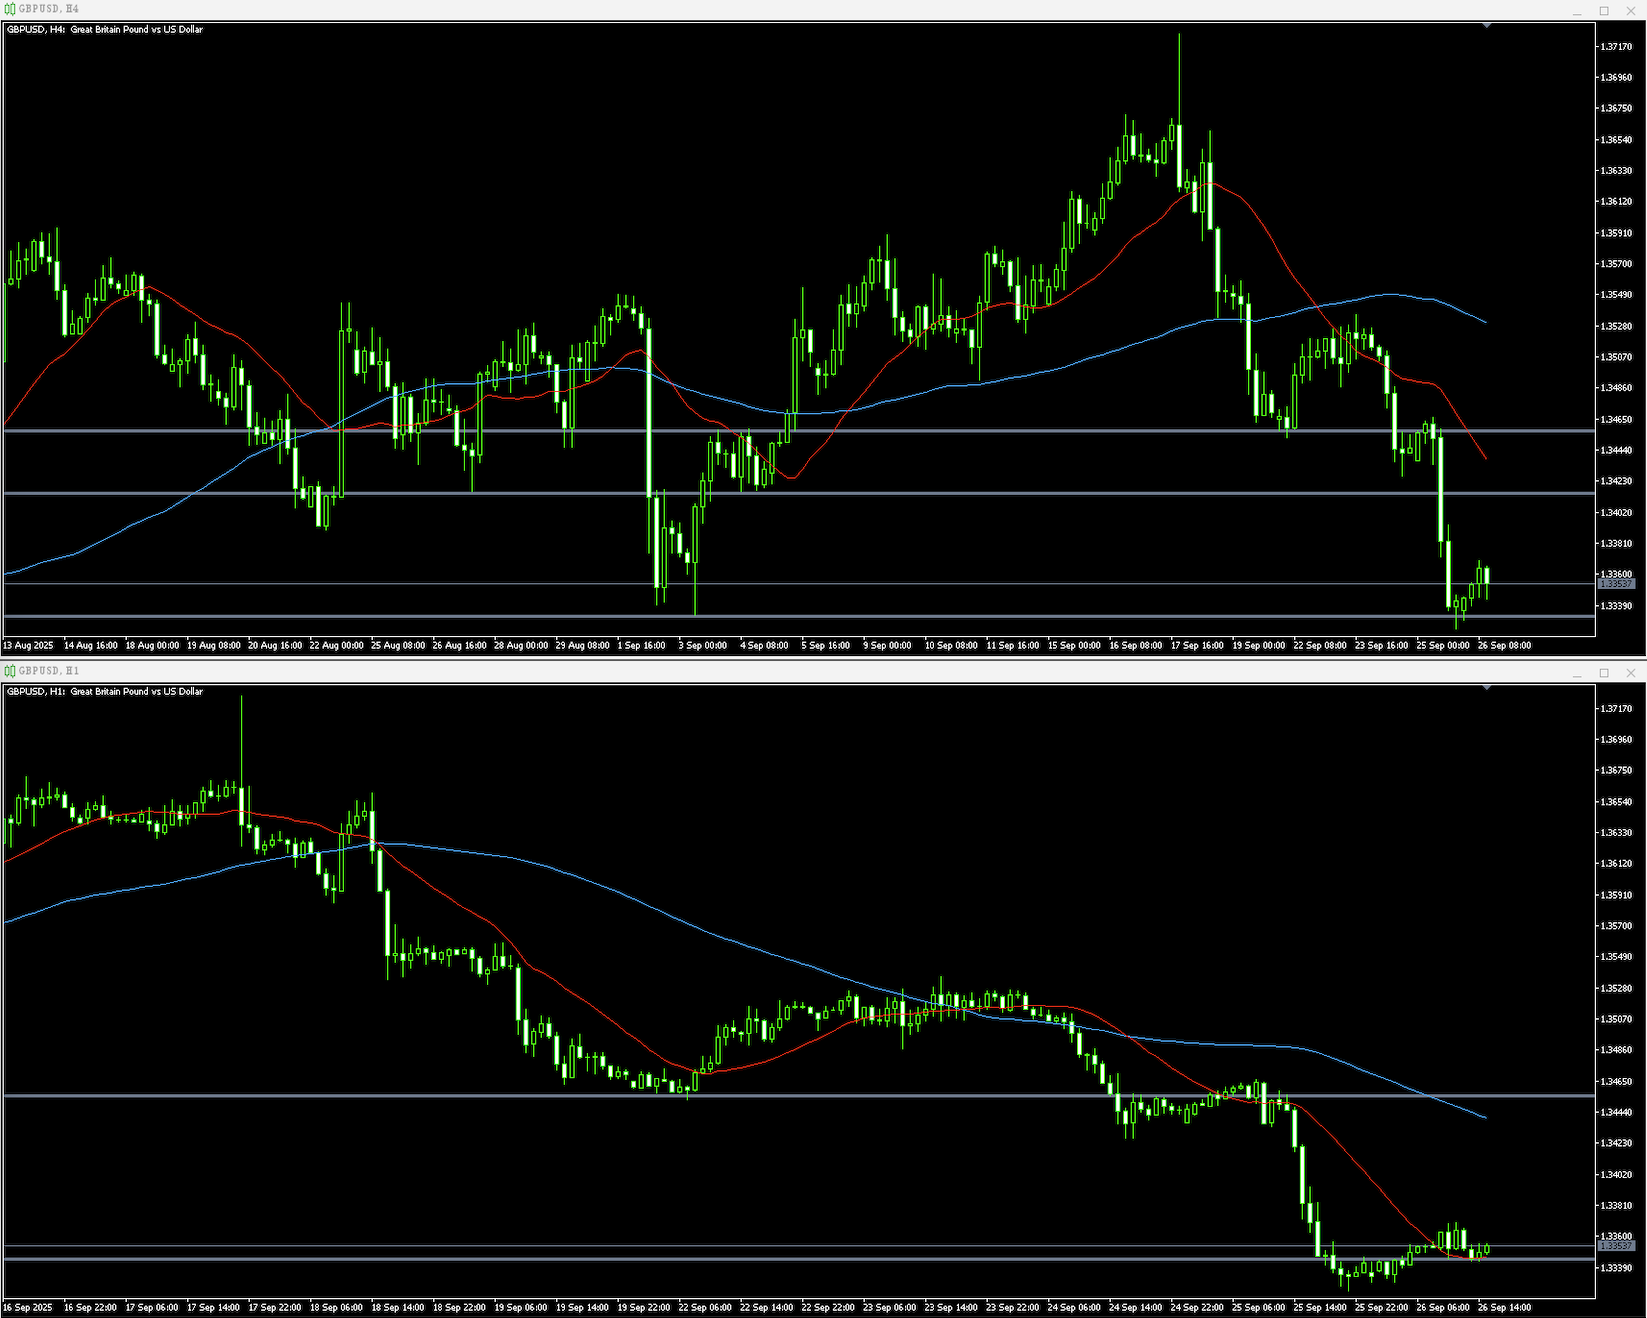Click the GBPUSD,H1 chart window icon
The width and height of the screenshot is (1647, 1318).
(x=10, y=671)
